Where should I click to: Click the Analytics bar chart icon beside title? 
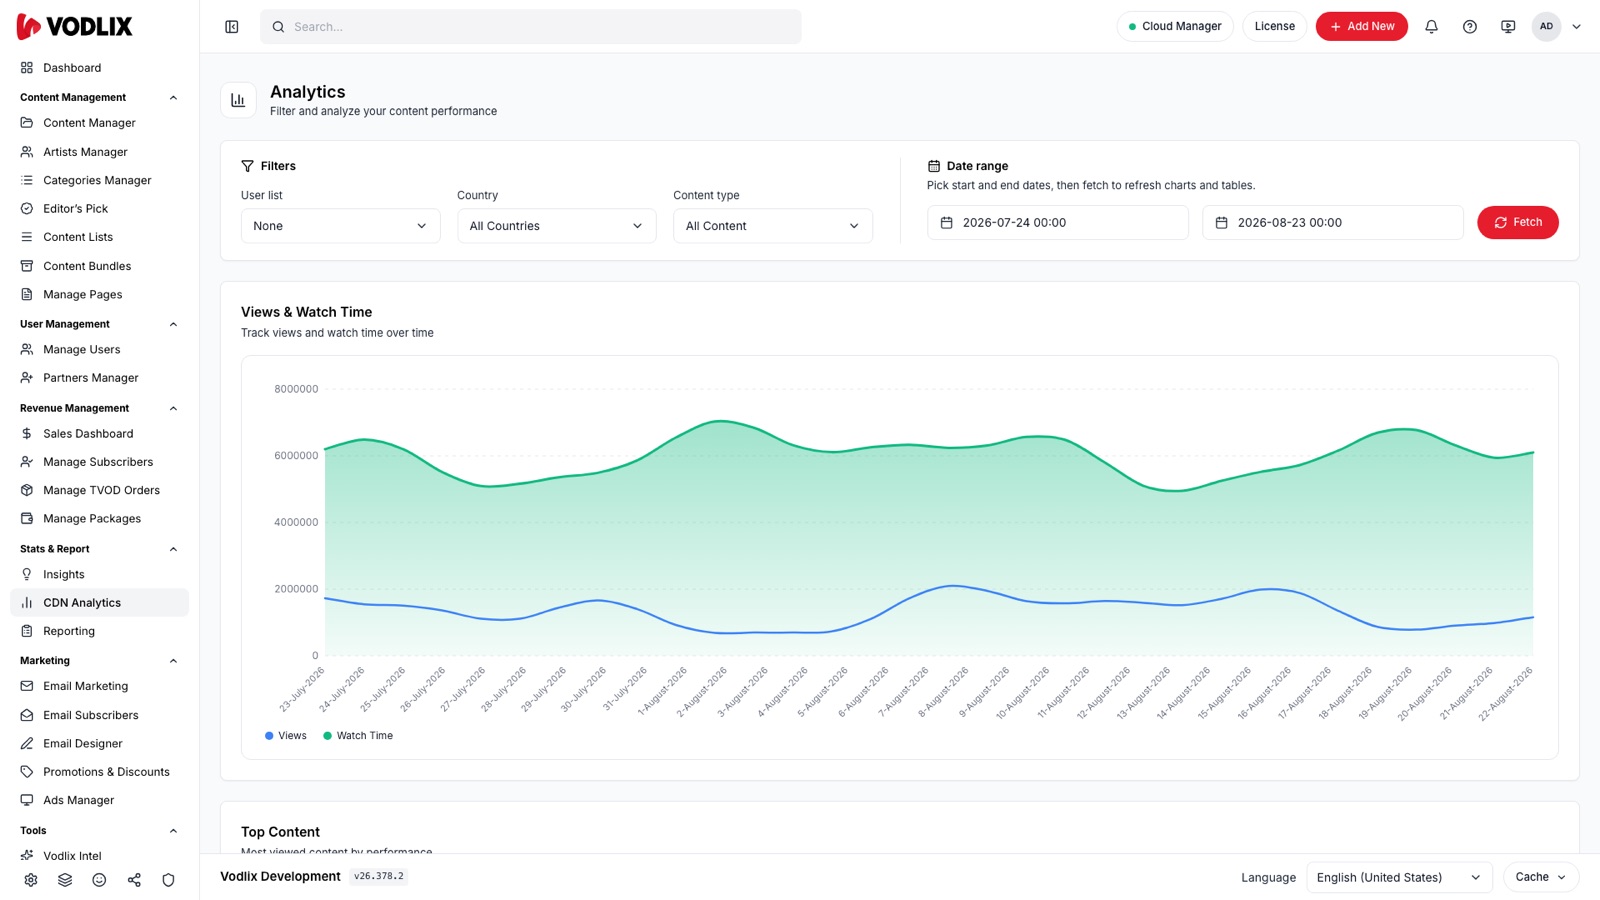pos(238,100)
